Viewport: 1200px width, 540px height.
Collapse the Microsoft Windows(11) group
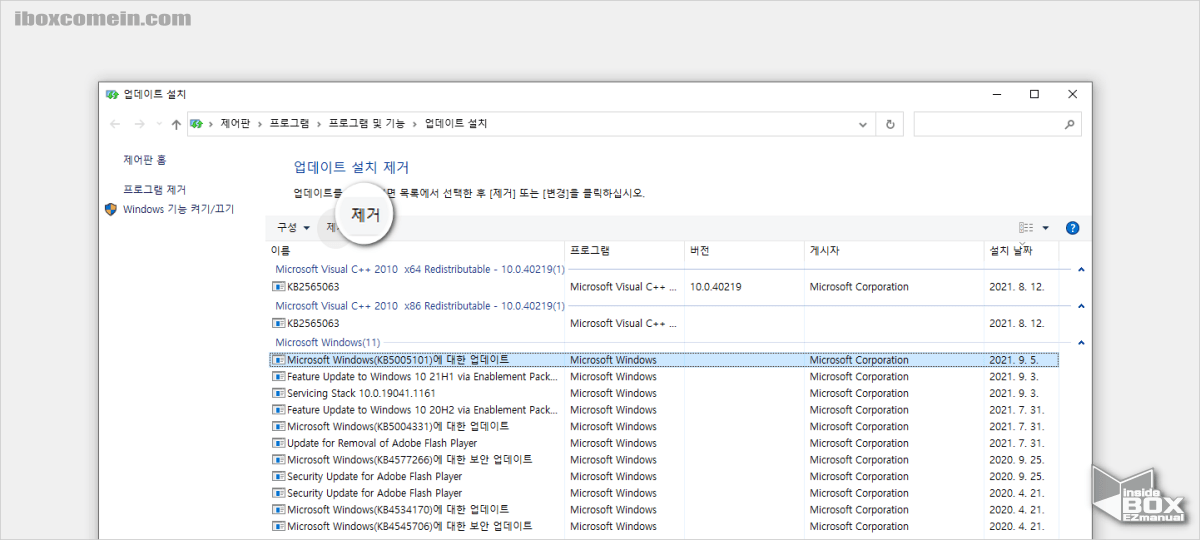click(1081, 343)
